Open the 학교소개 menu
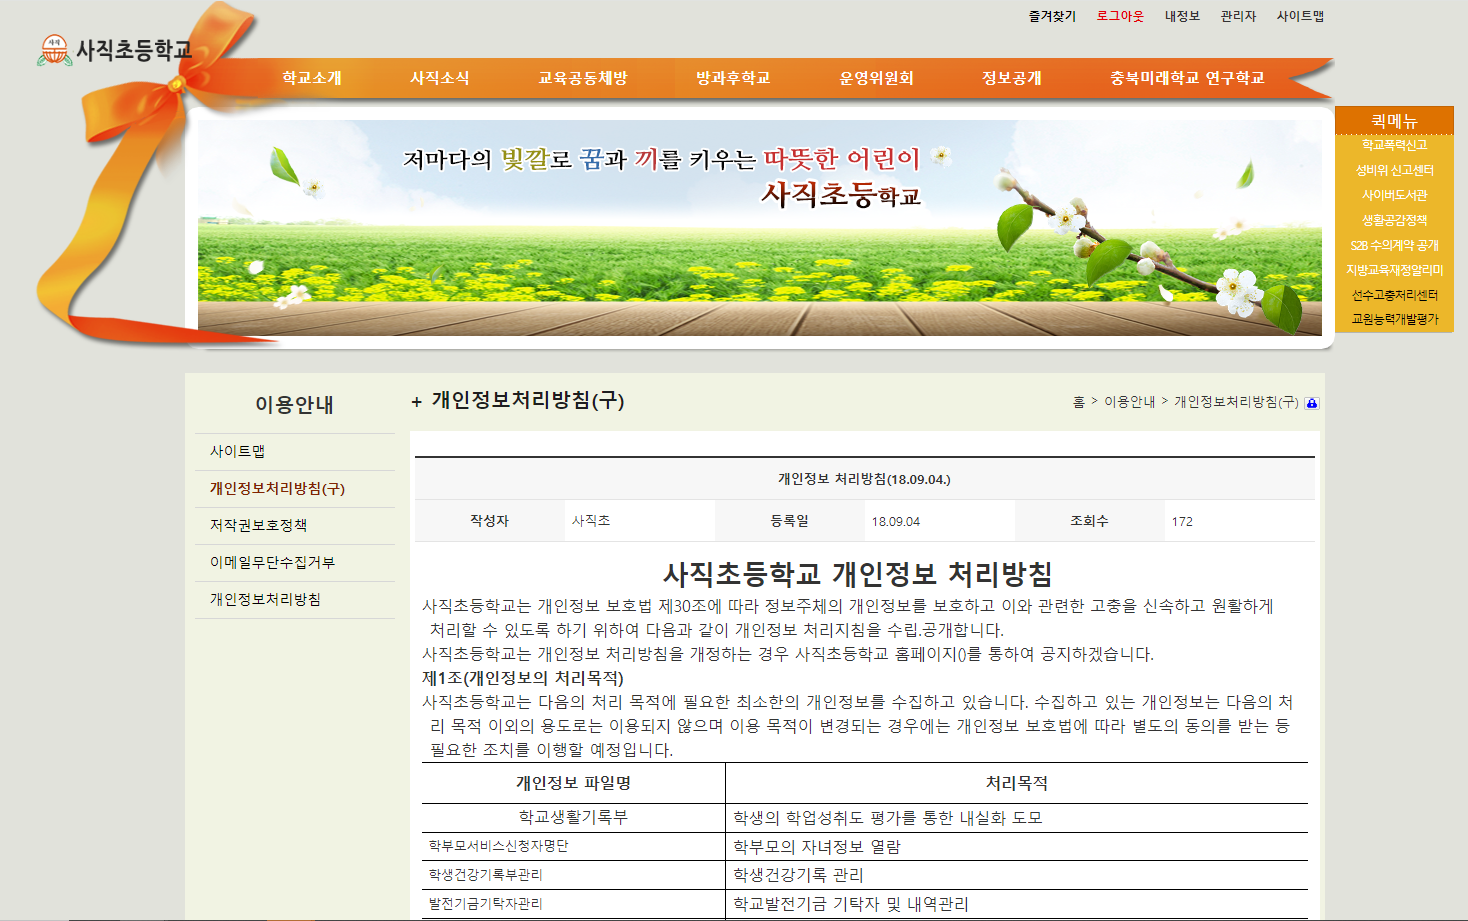This screenshot has height=921, width=1468. tap(312, 78)
